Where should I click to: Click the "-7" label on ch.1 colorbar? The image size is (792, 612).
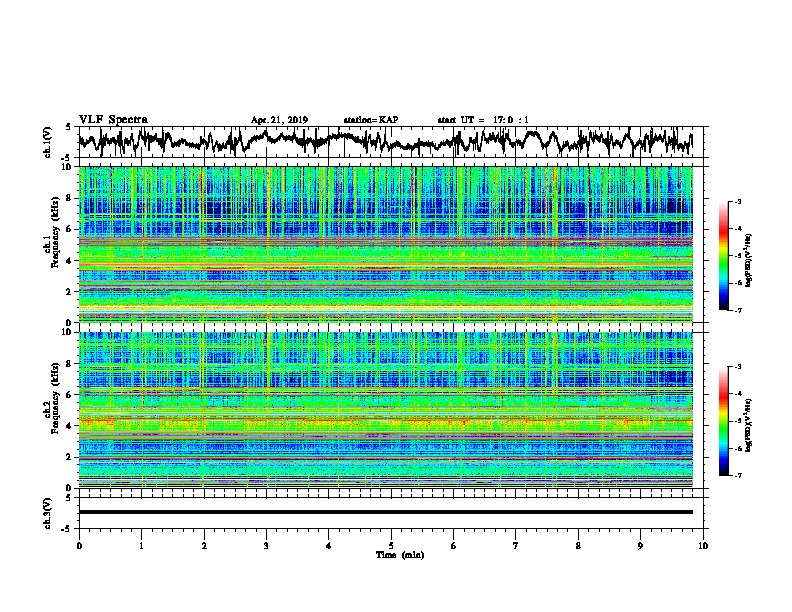[x=737, y=310]
